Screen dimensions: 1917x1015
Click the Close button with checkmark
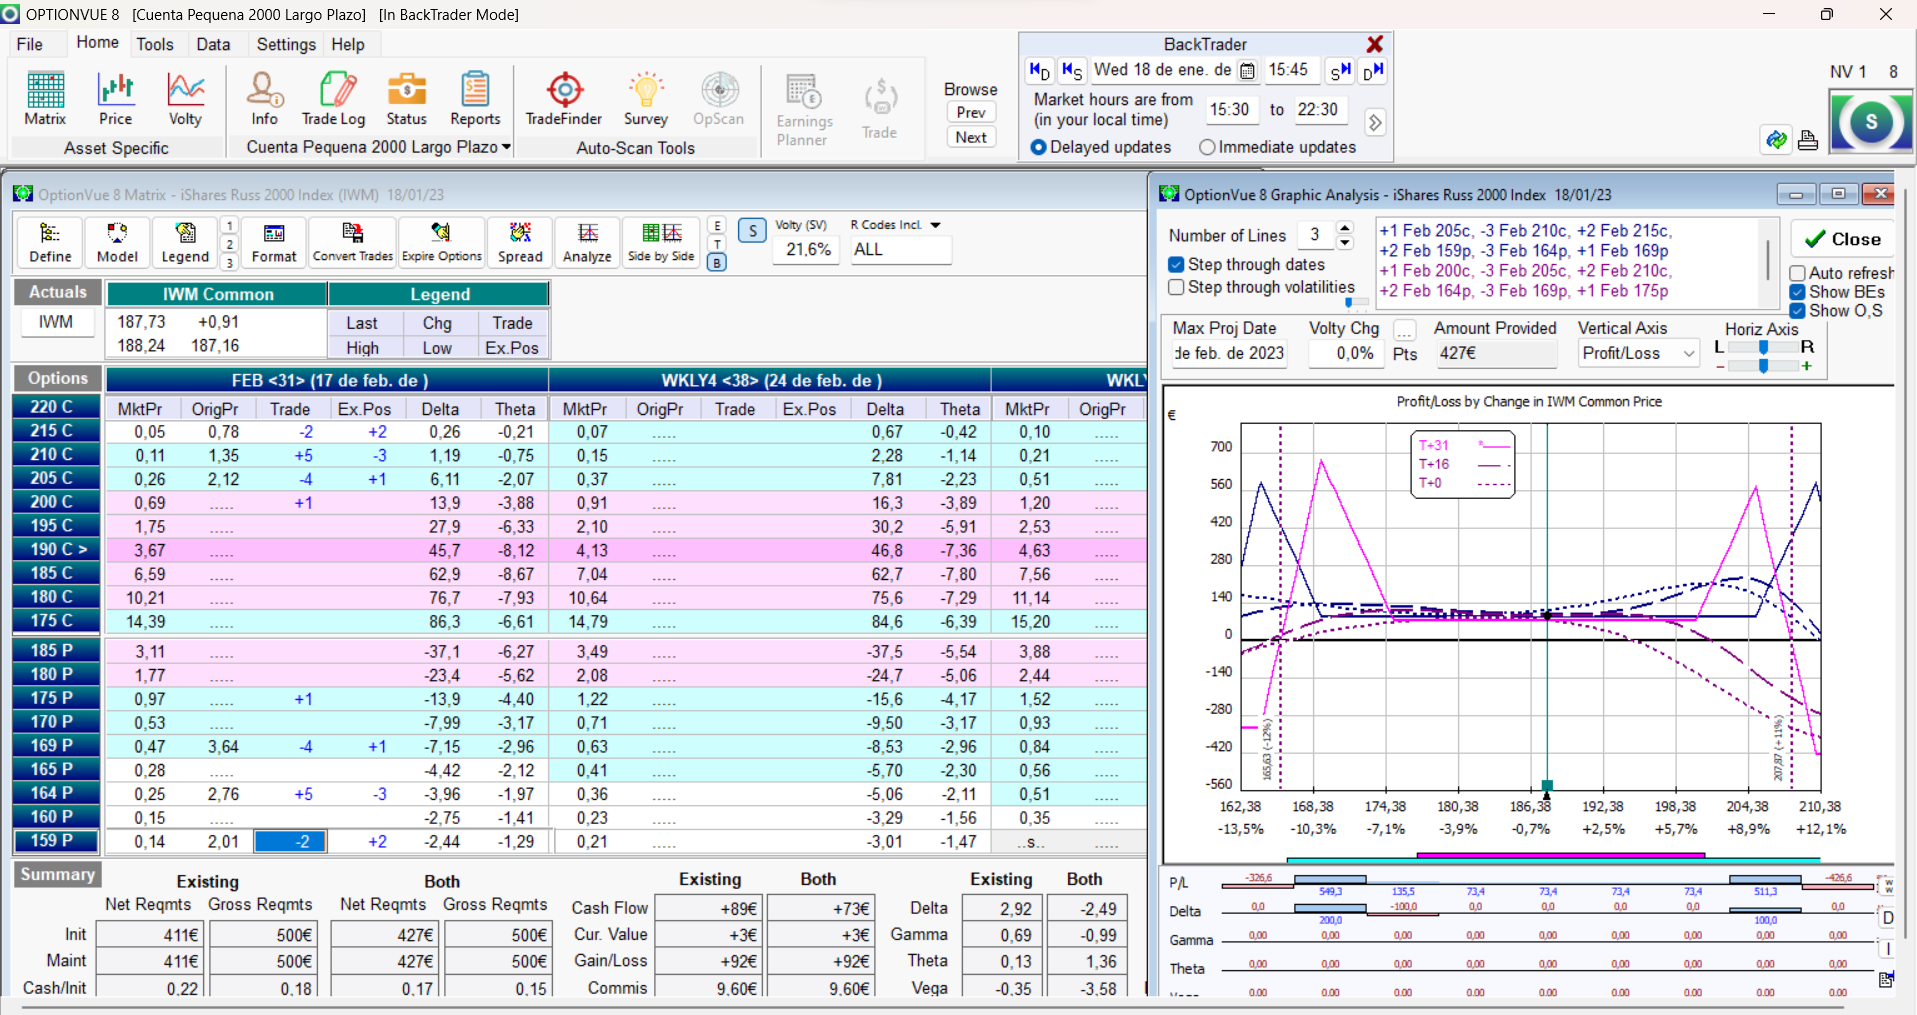pyautogui.click(x=1842, y=239)
